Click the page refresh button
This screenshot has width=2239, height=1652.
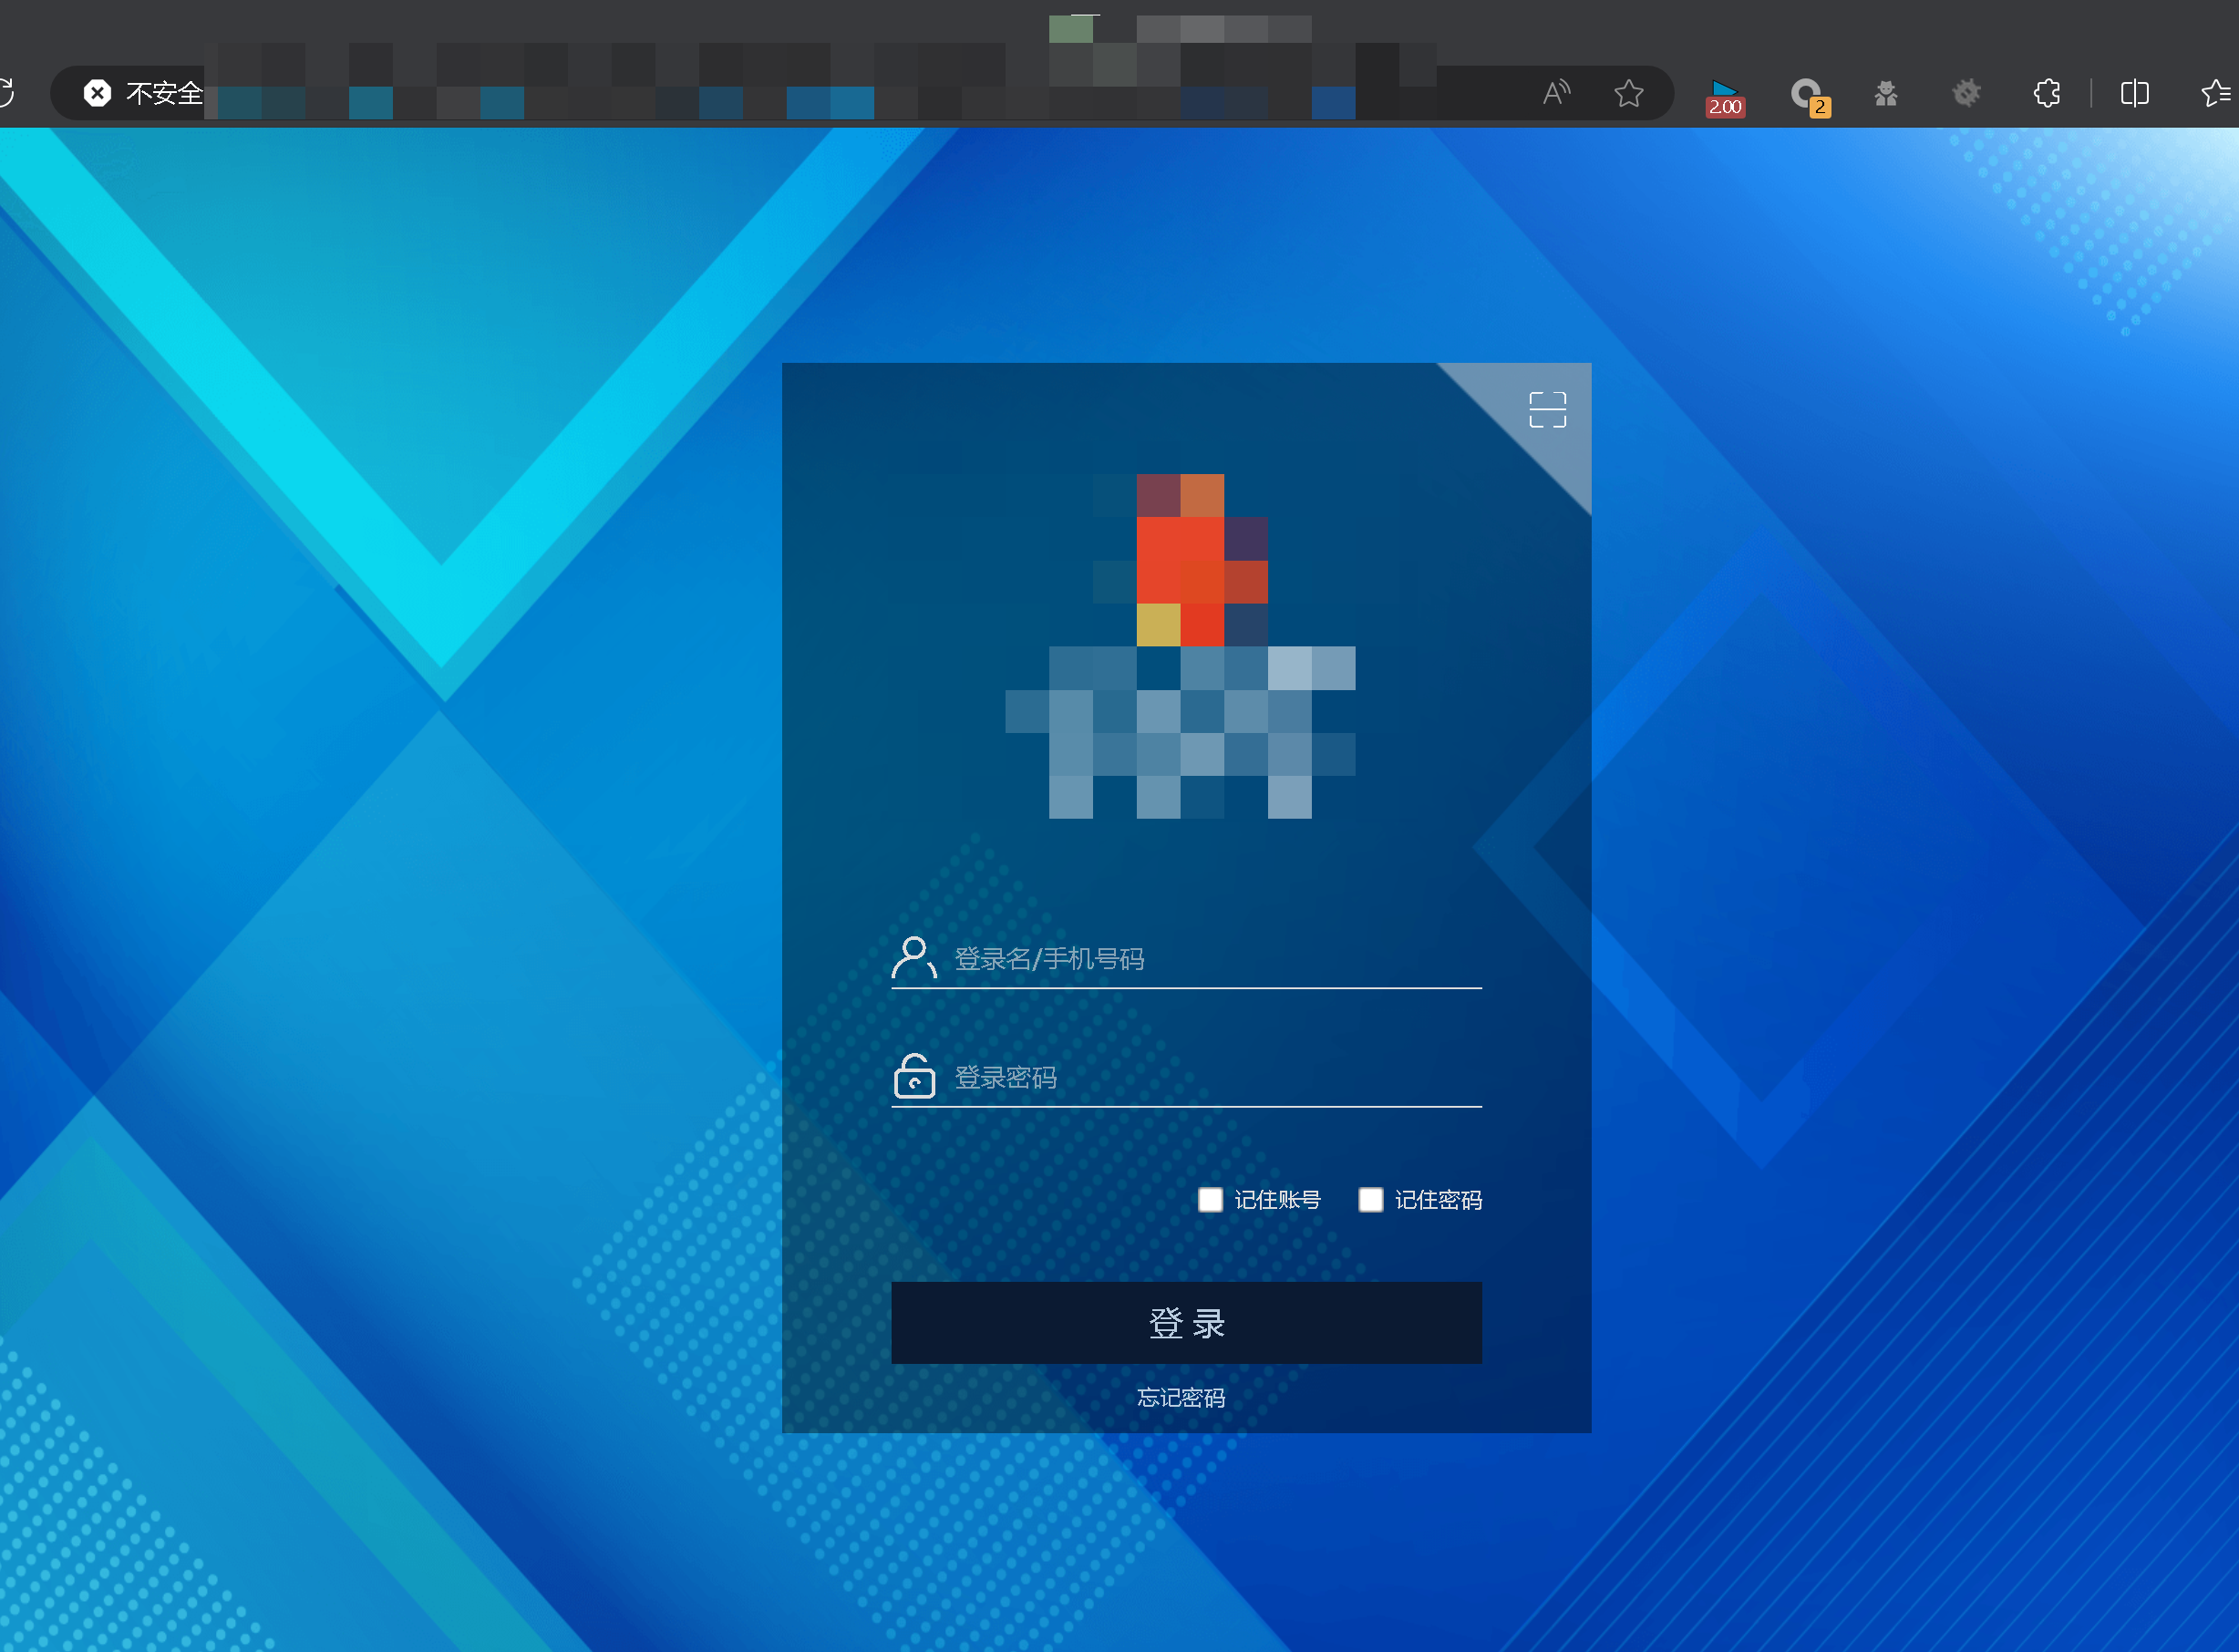tap(6, 93)
